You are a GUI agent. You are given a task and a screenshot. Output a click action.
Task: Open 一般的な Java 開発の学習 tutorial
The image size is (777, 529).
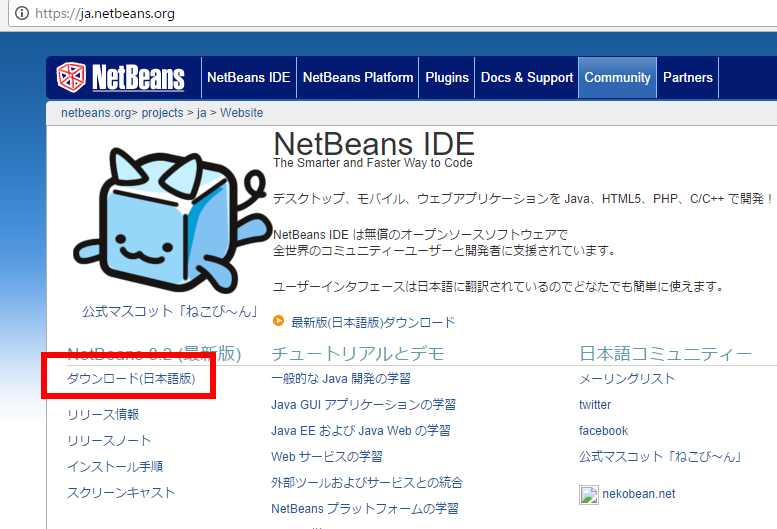[x=341, y=379]
